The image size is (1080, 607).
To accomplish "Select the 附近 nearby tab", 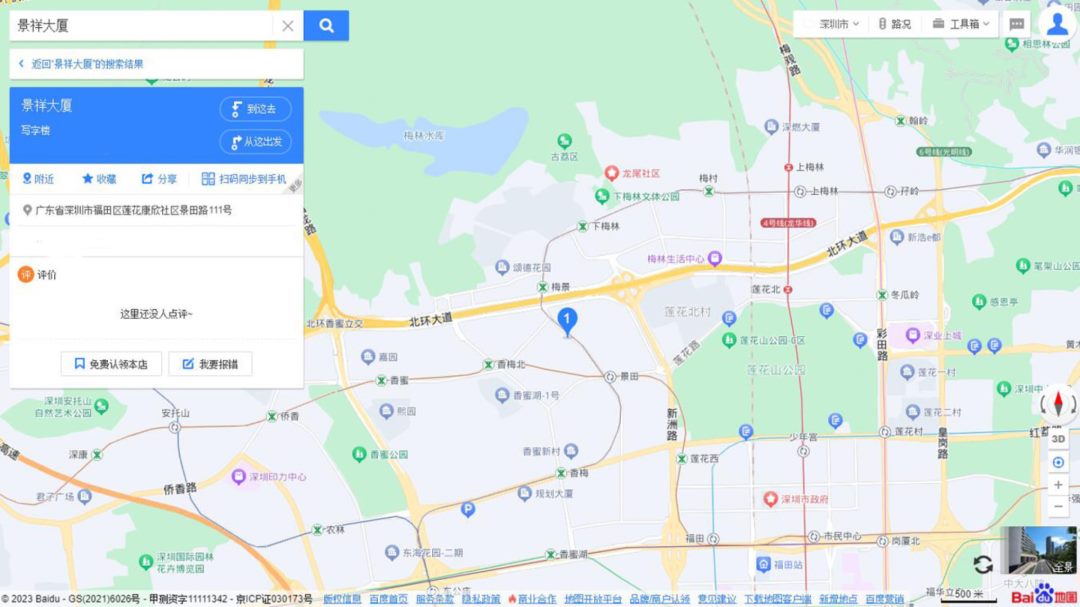I will [38, 179].
